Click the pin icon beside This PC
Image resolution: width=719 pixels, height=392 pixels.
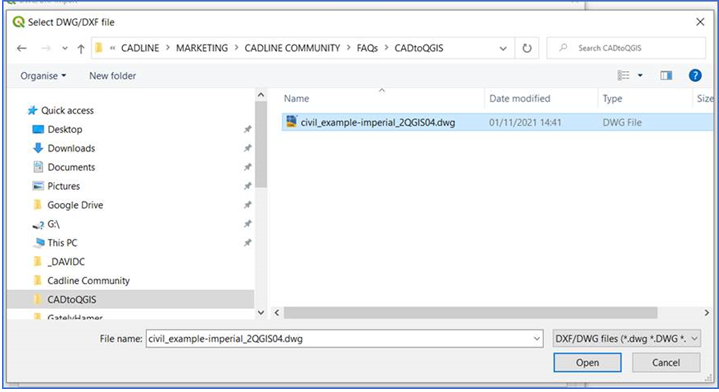[248, 243]
